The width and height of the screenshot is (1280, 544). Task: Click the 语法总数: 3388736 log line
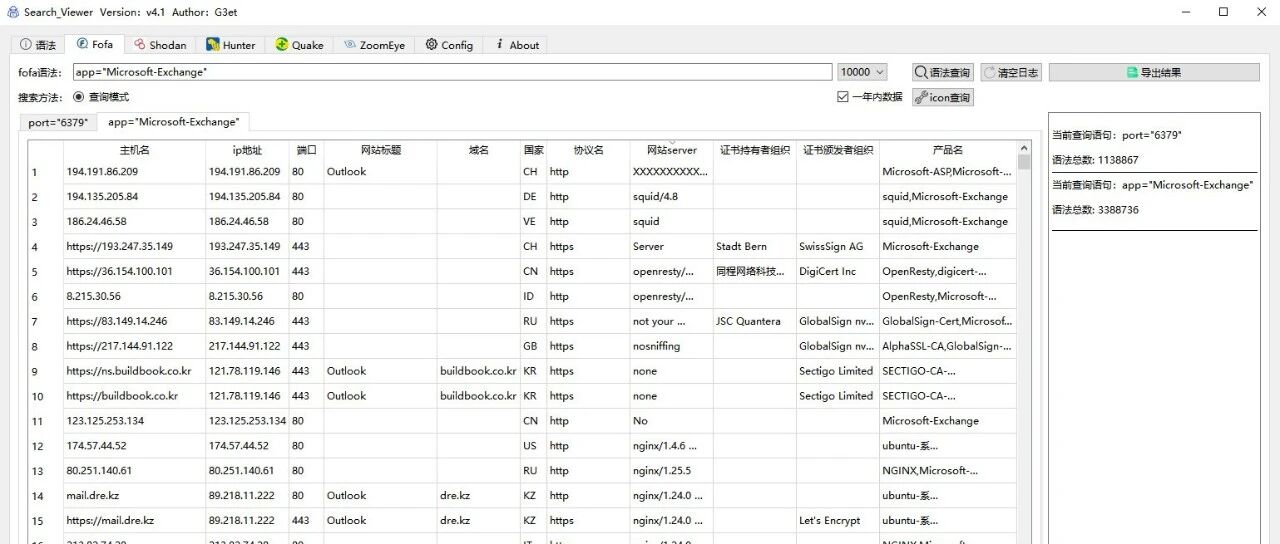coord(1095,210)
